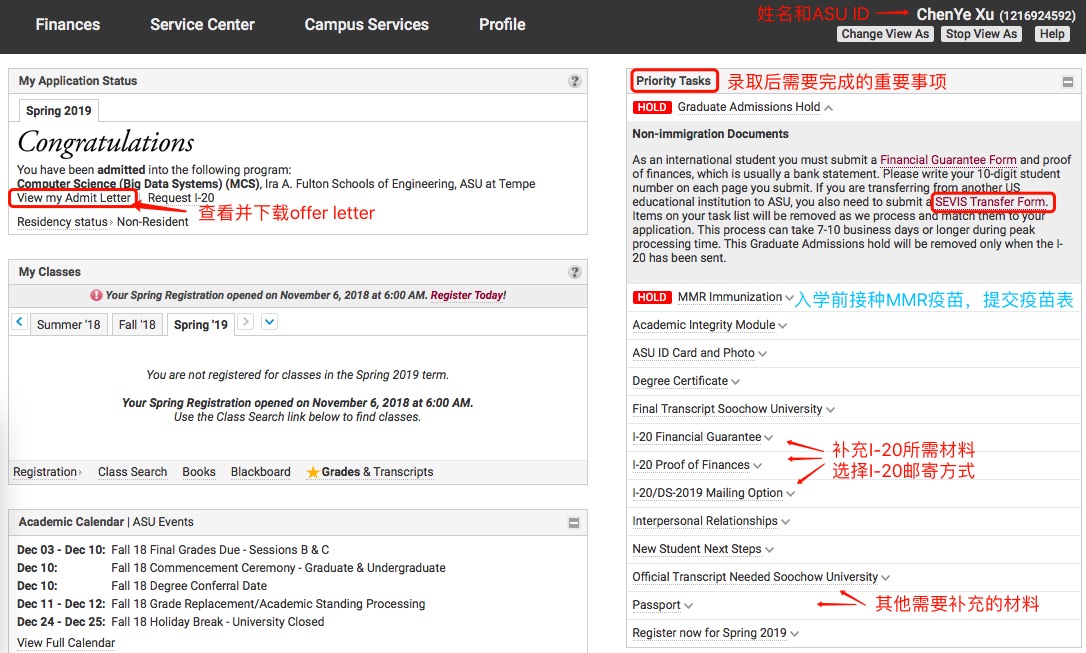Click red alert icon in registration notice

[x=96, y=296]
